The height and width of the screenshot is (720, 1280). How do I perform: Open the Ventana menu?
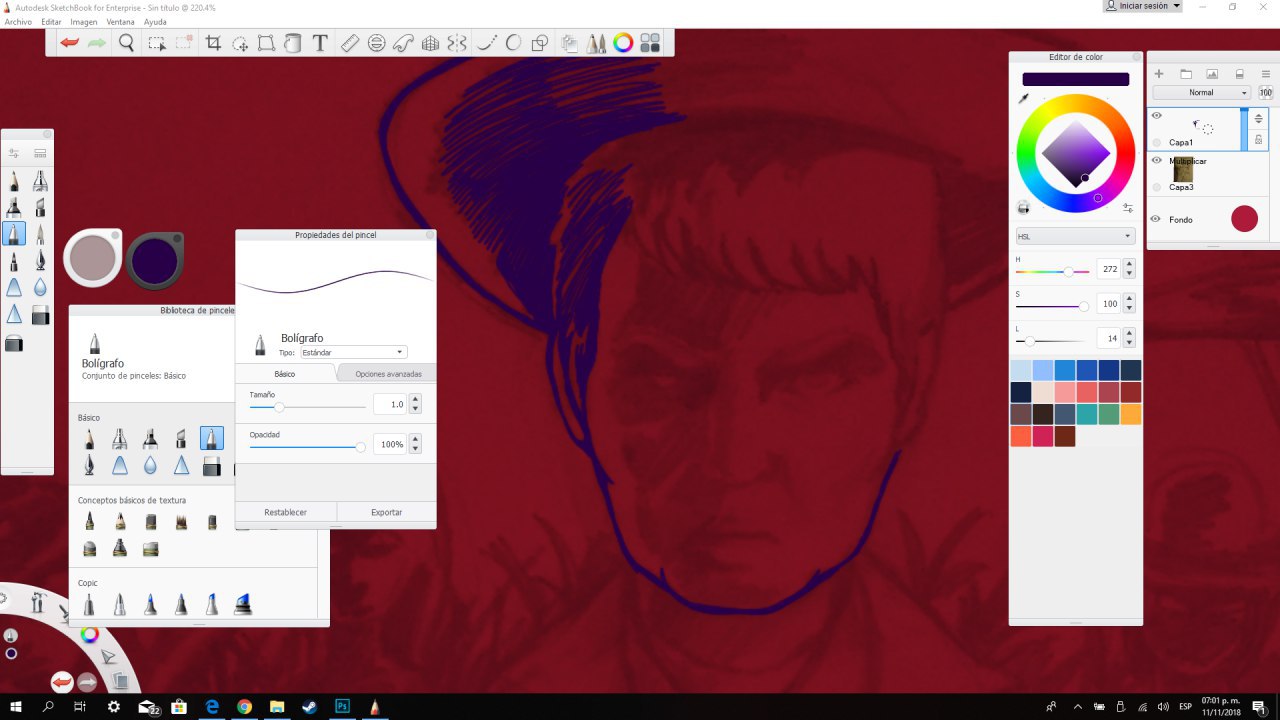point(121,21)
